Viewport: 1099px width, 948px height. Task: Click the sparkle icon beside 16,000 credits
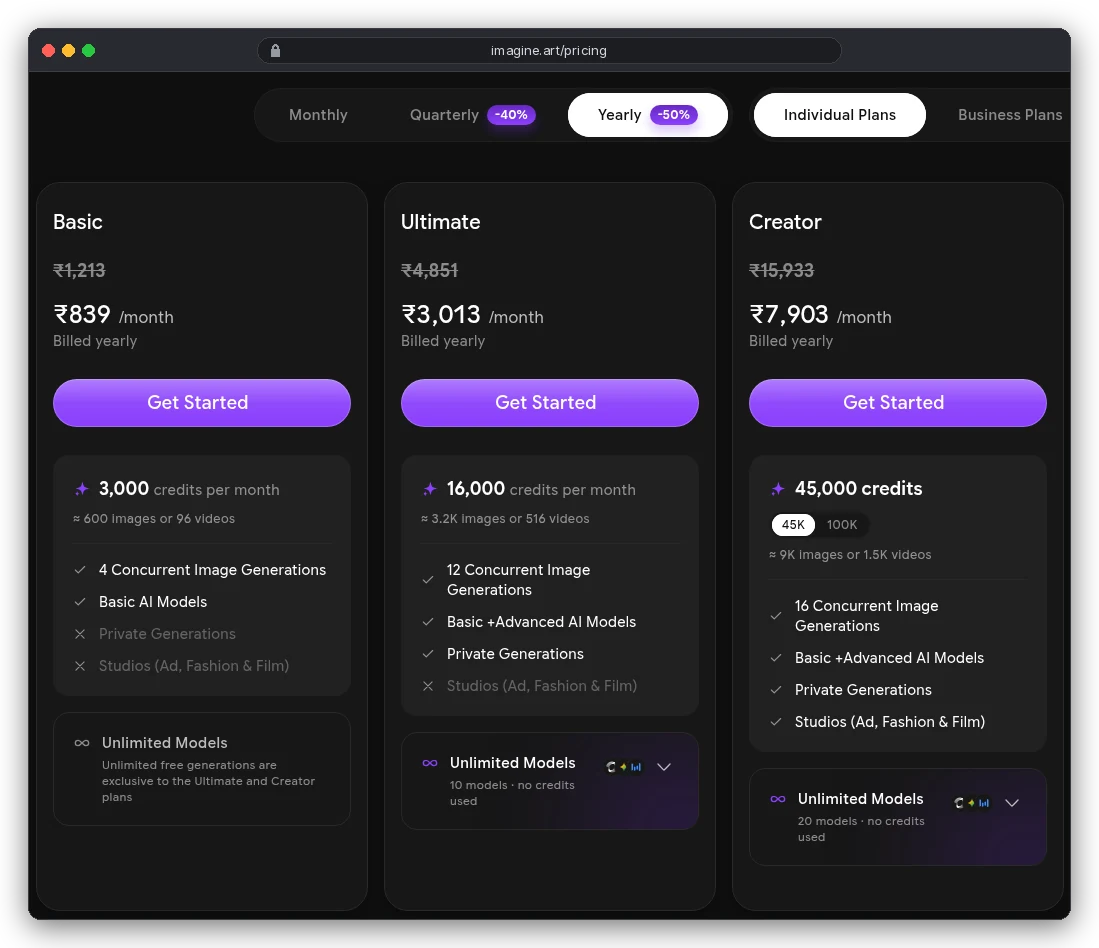[430, 489]
